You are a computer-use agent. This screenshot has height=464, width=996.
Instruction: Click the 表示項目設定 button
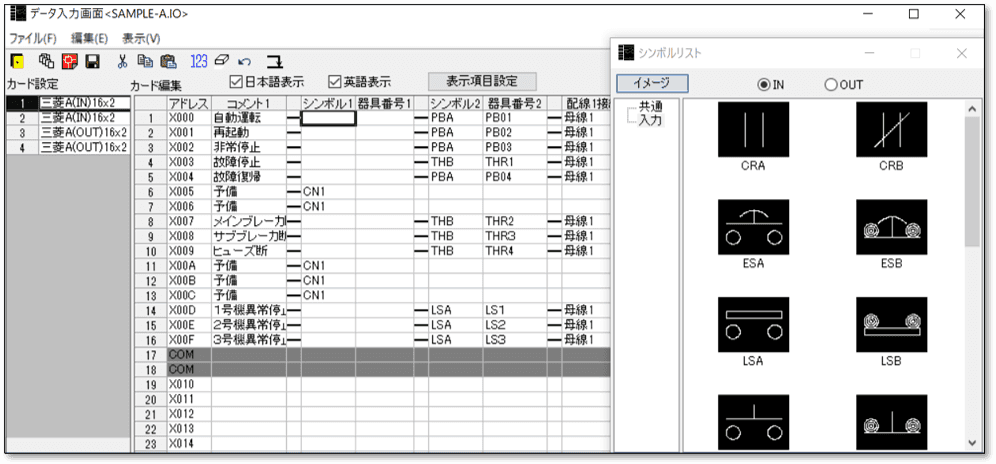click(482, 81)
